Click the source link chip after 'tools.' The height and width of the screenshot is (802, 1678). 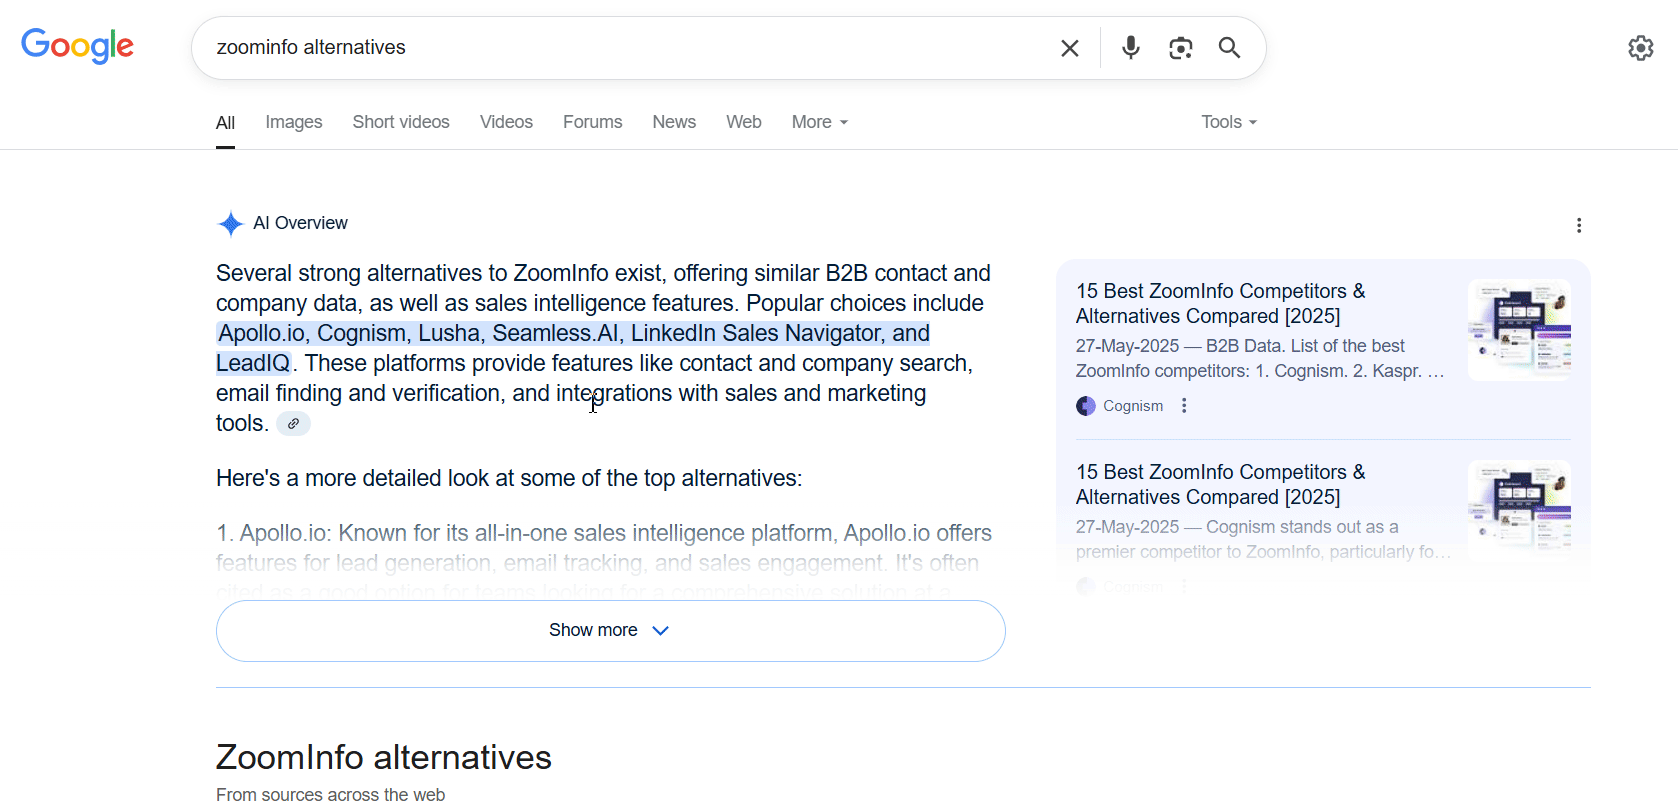[293, 424]
